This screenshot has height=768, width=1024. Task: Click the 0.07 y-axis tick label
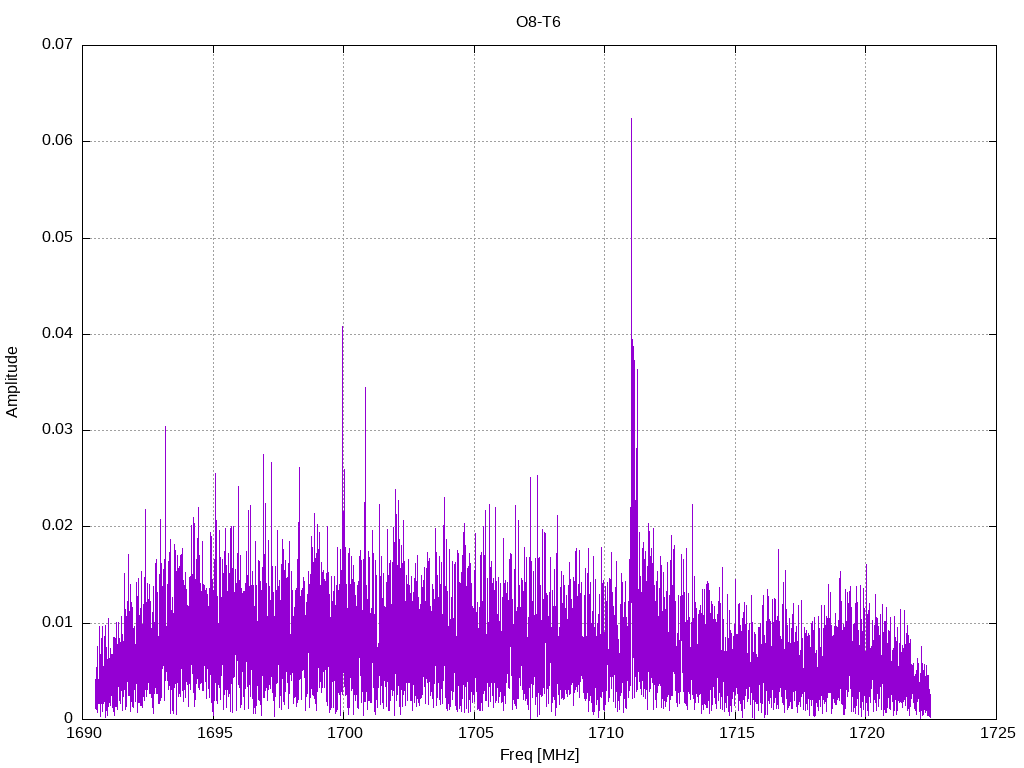pyautogui.click(x=57, y=45)
